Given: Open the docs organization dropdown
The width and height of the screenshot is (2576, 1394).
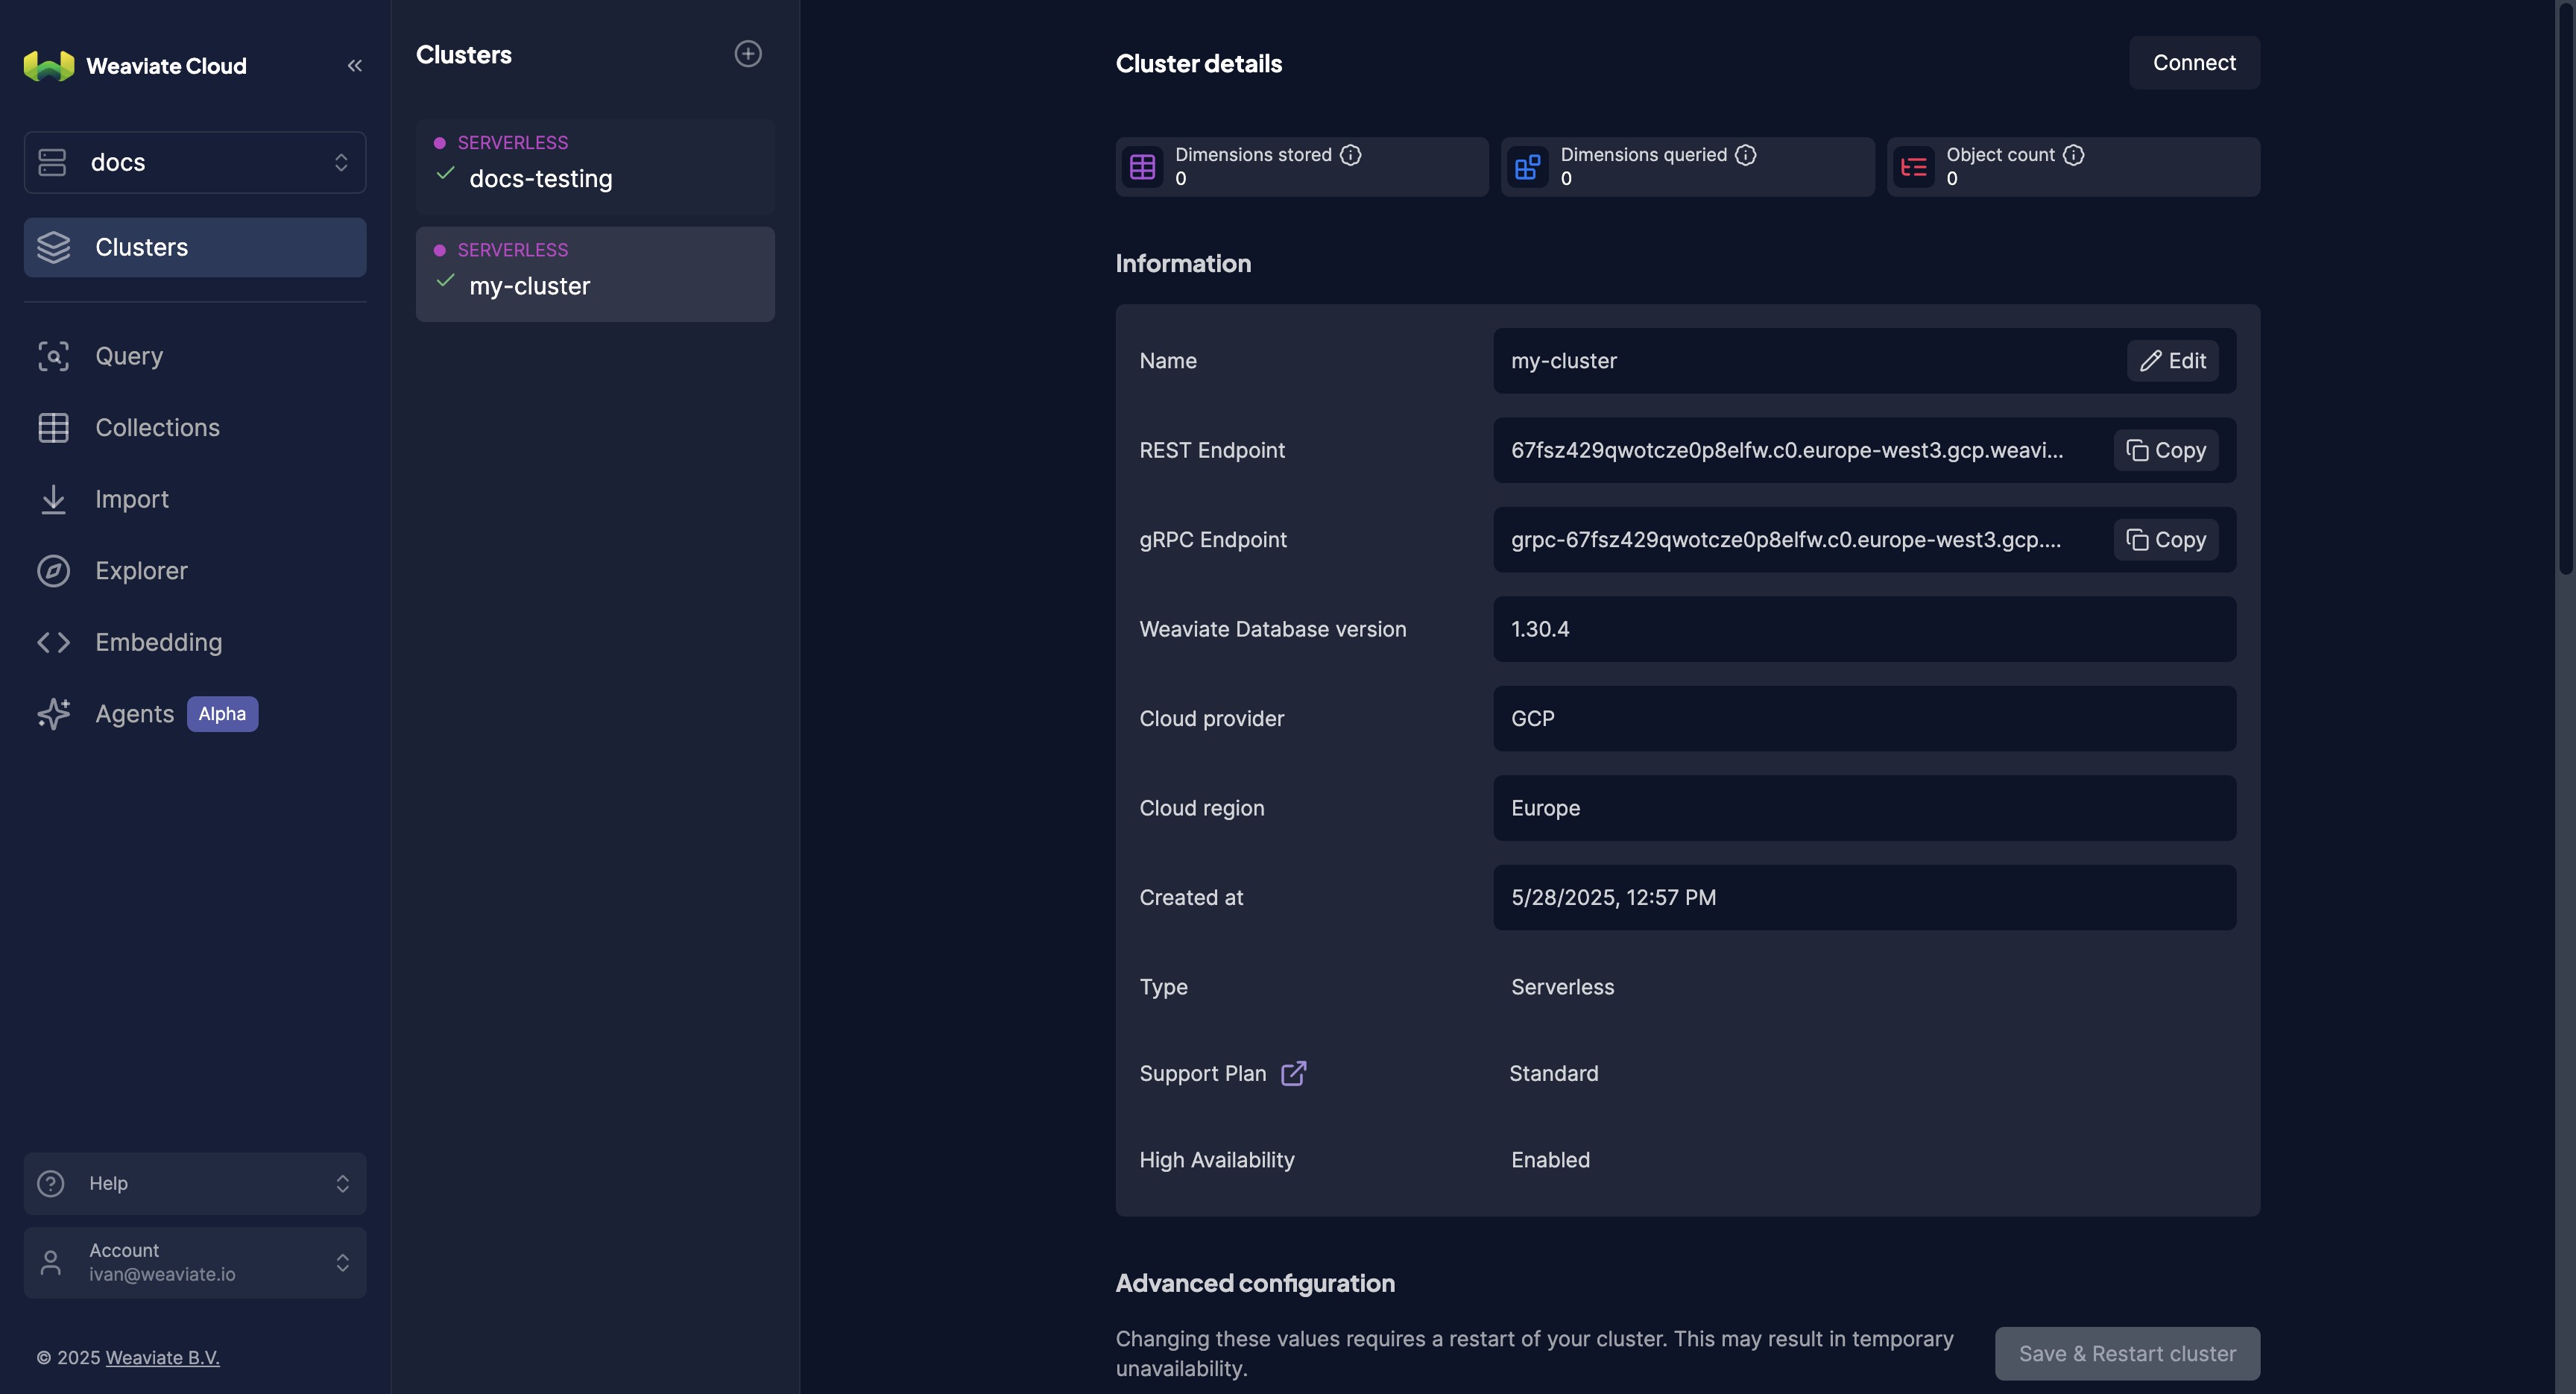Looking at the screenshot, I should coord(195,162).
